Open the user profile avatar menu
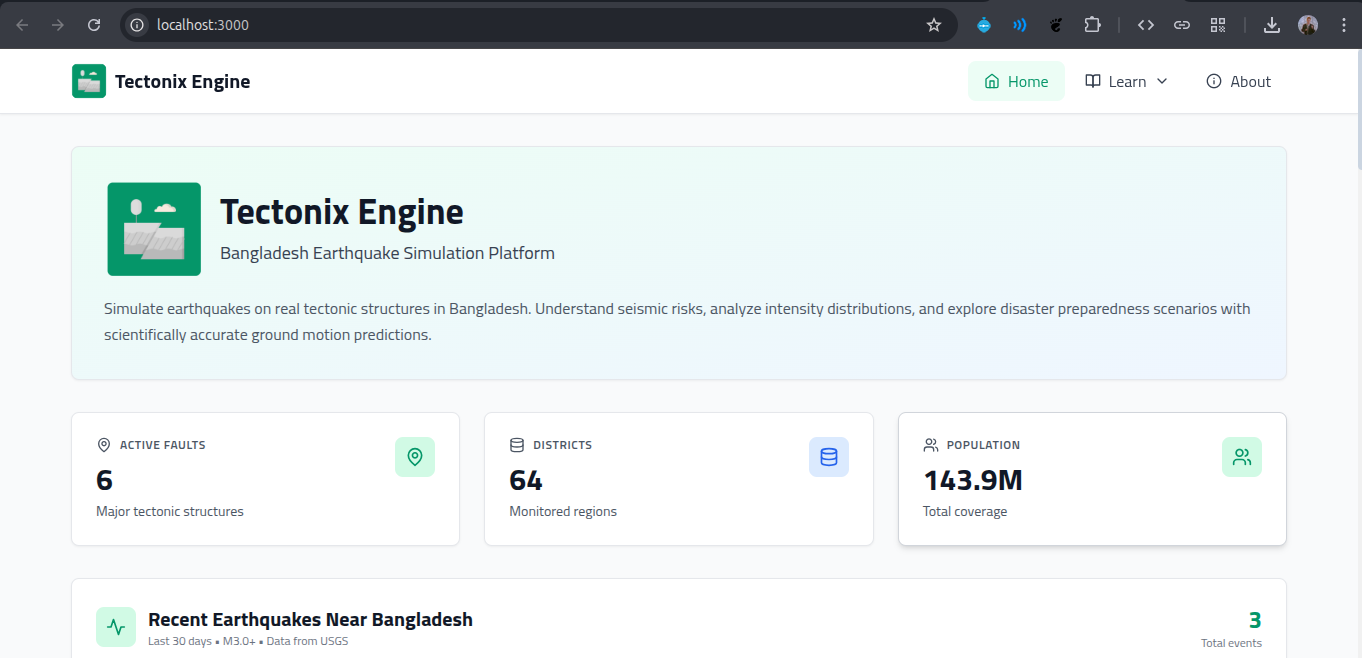The height and width of the screenshot is (658, 1362). coord(1308,25)
